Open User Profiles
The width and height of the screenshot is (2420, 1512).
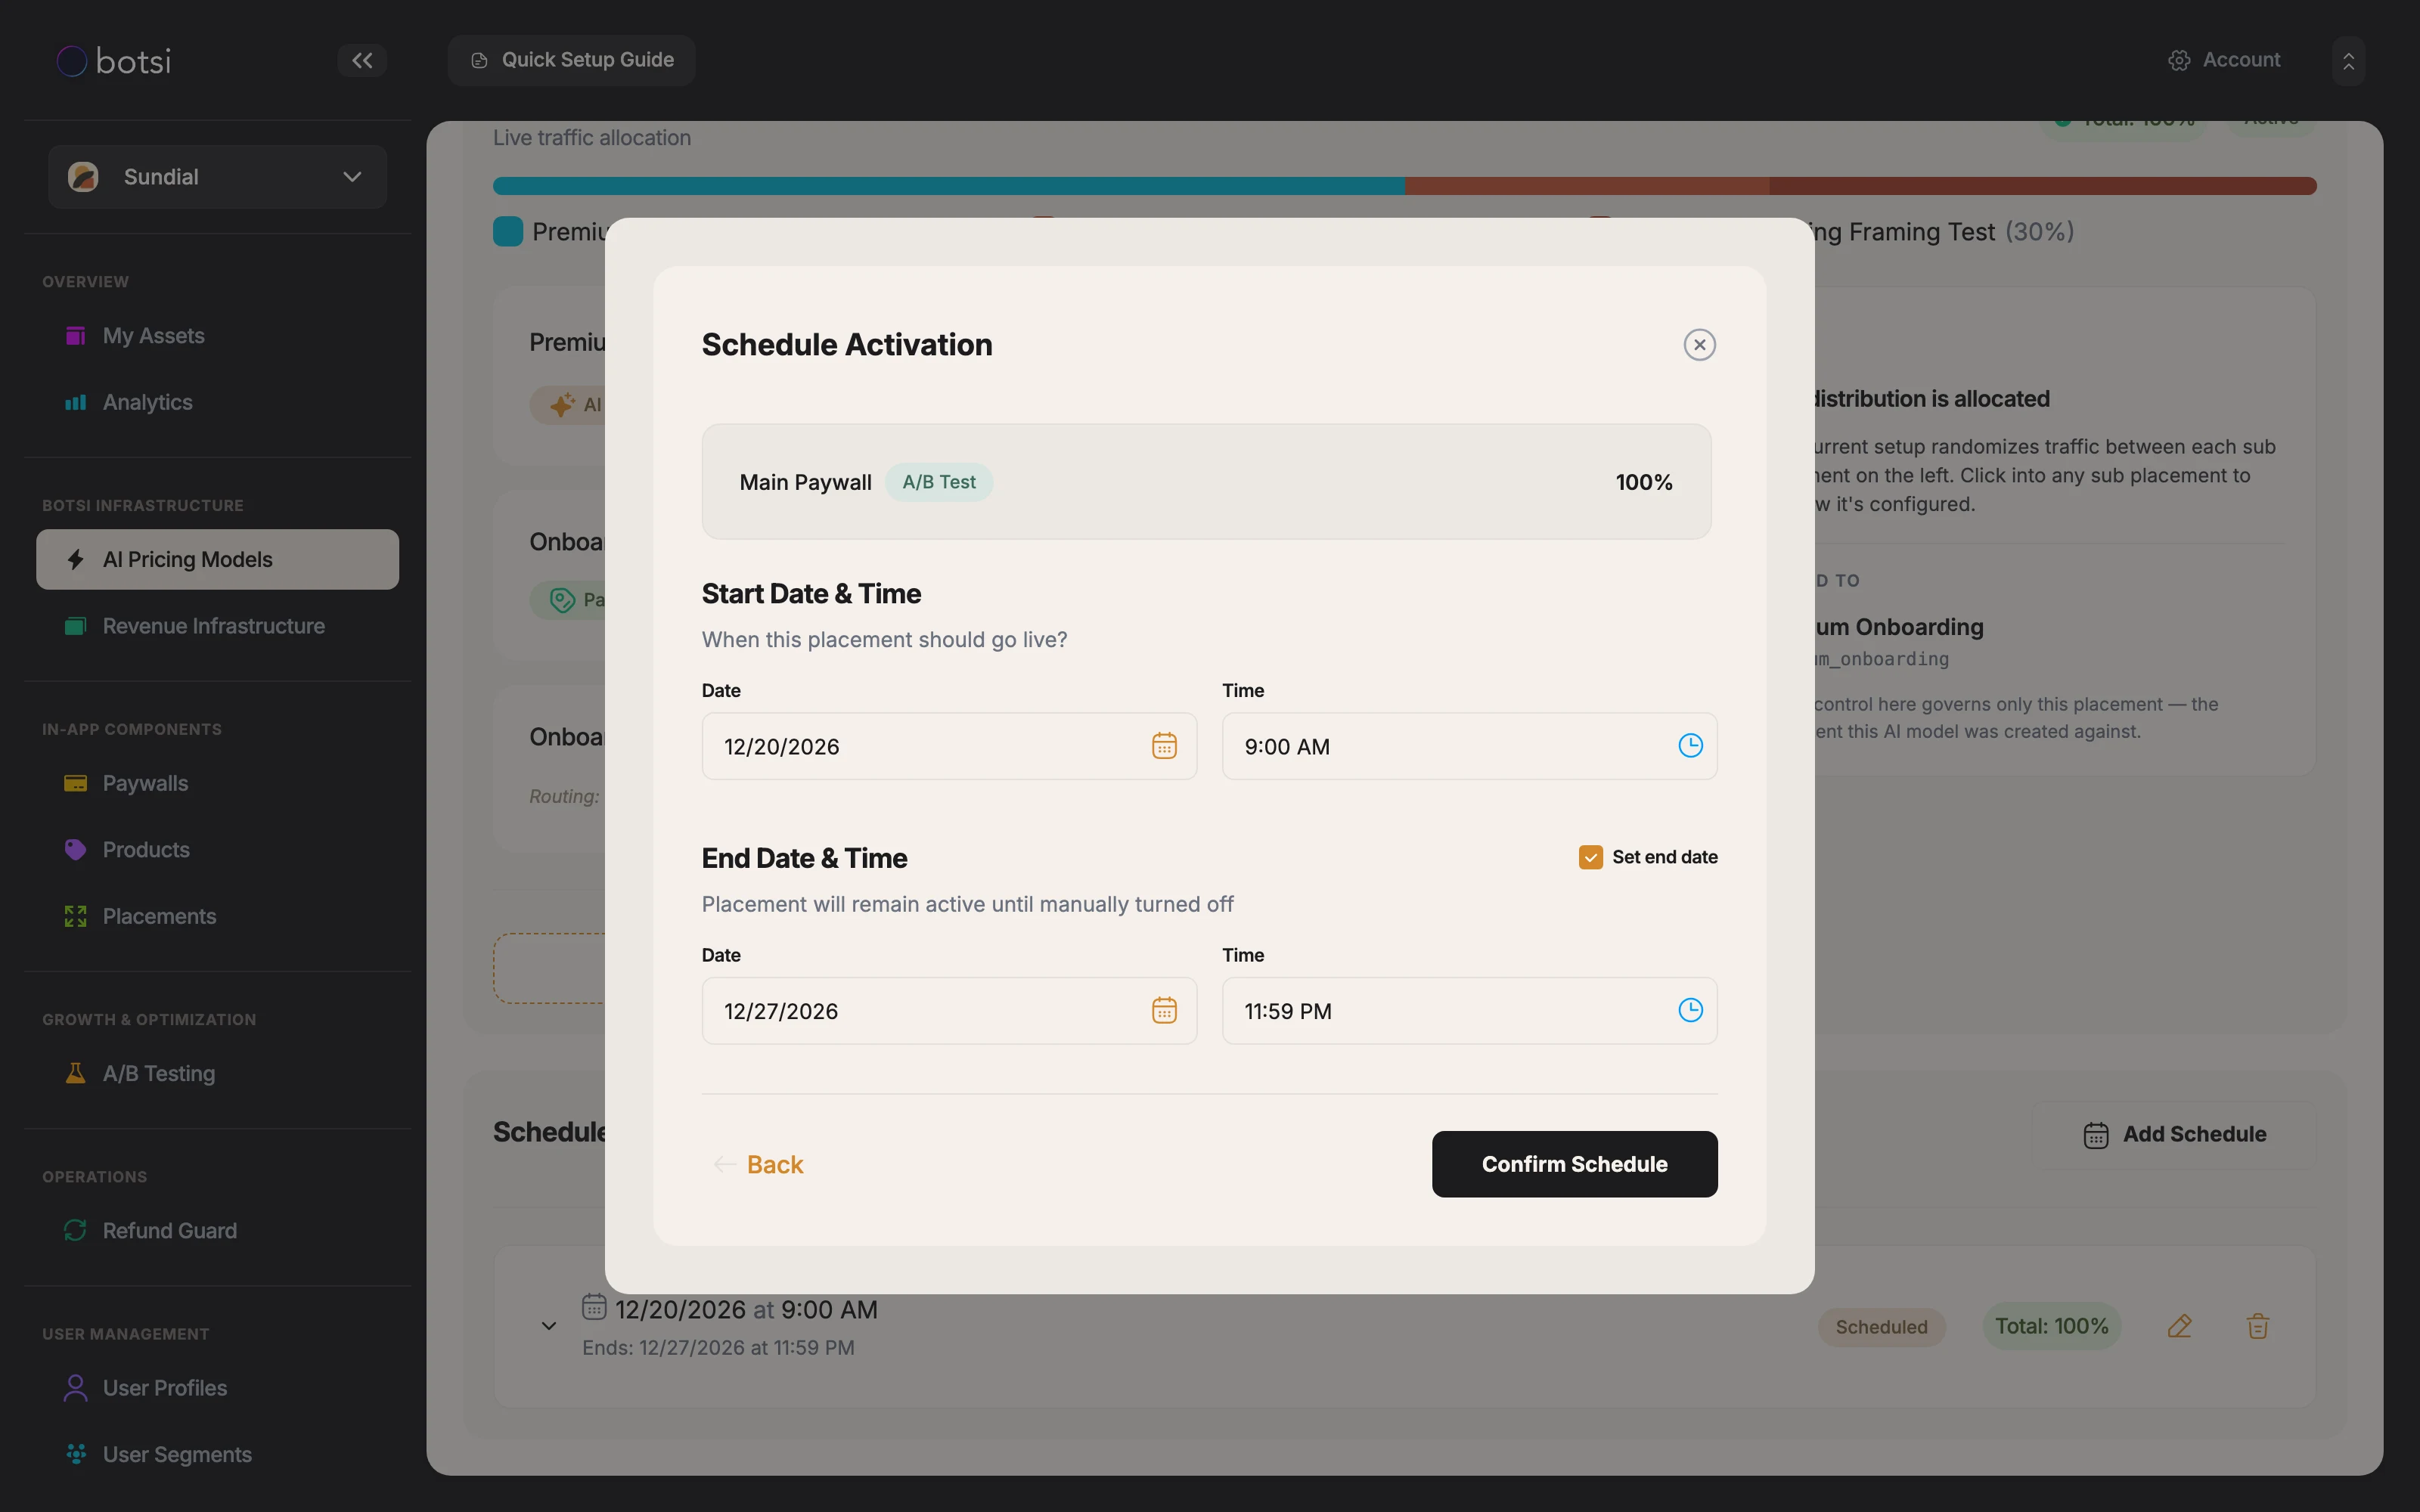[217, 1388]
